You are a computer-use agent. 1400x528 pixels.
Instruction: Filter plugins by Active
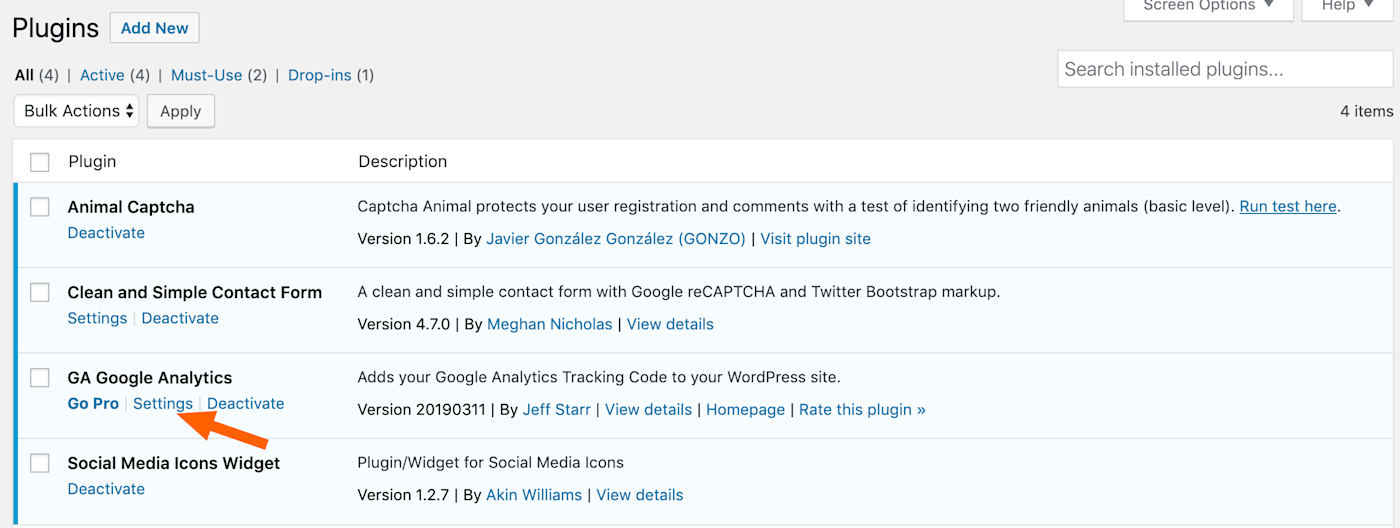click(x=102, y=75)
